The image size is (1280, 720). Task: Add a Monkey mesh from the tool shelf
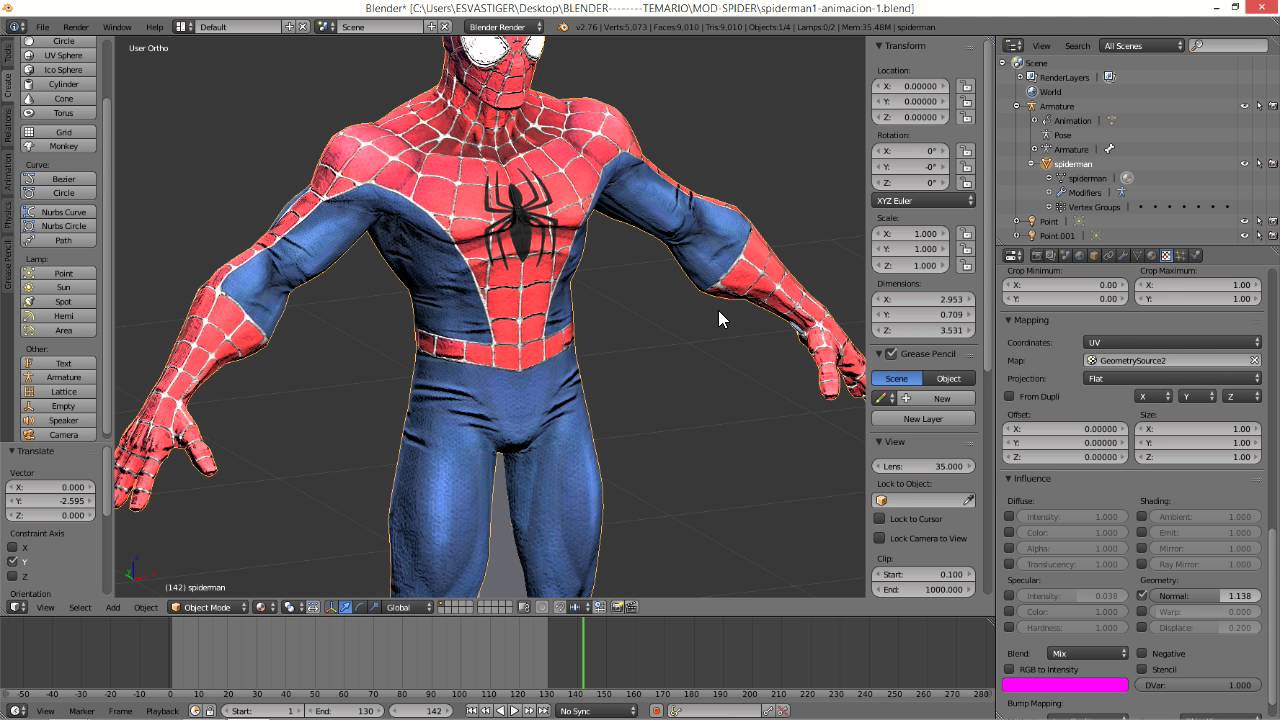pyautogui.click(x=63, y=146)
